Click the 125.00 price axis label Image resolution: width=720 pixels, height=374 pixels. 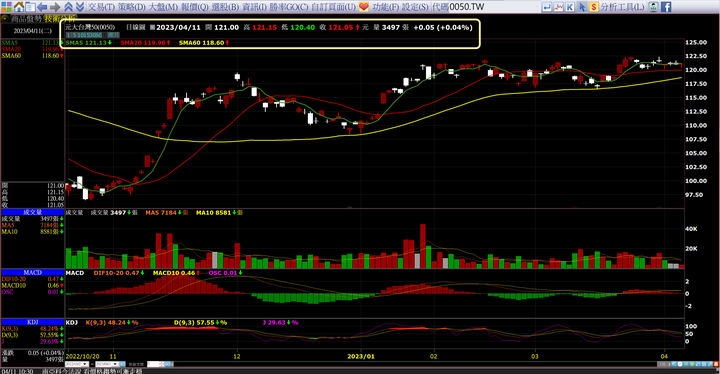coord(696,42)
